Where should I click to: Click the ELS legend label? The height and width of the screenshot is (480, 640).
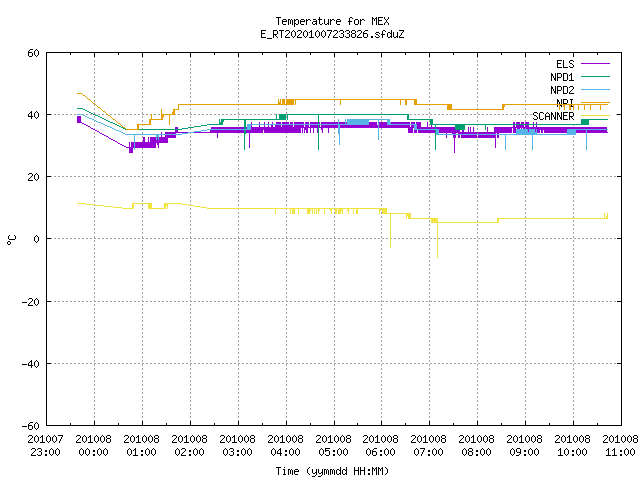tap(565, 64)
